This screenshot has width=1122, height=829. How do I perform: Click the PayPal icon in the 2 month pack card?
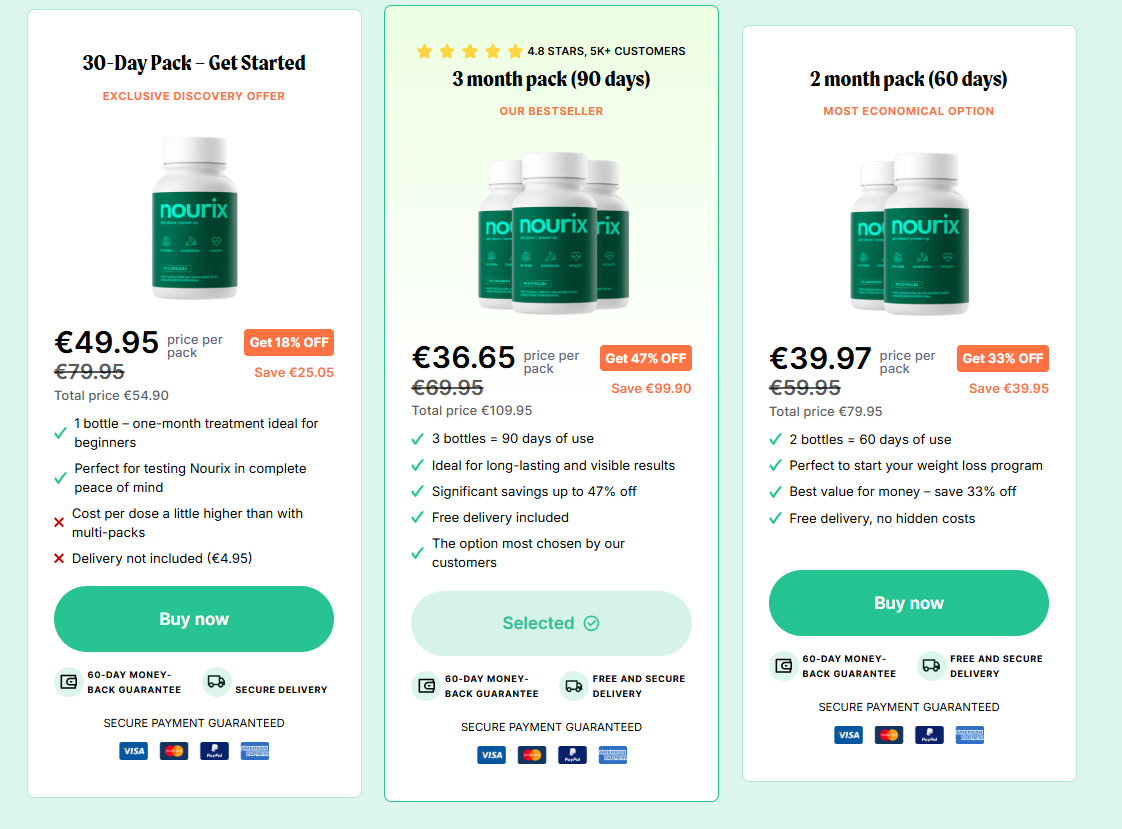click(x=930, y=735)
